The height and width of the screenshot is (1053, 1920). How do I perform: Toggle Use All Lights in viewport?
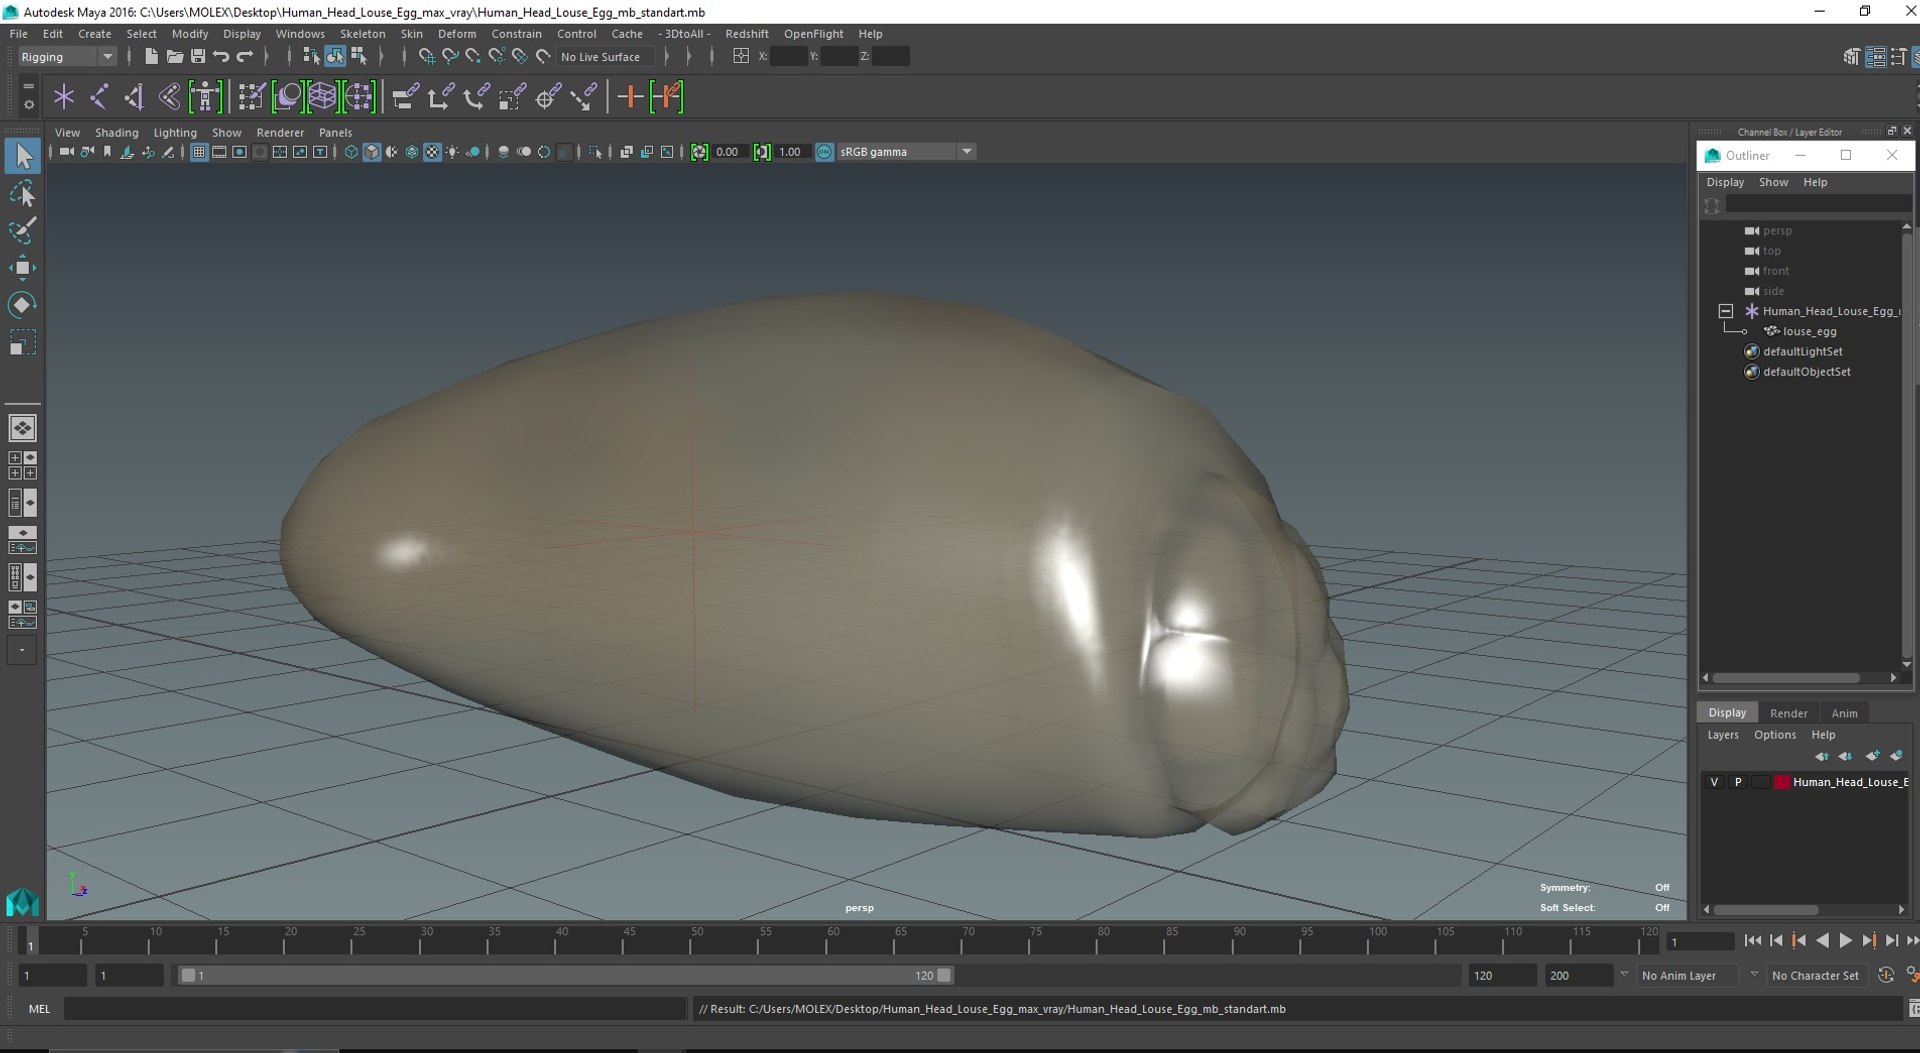click(x=453, y=152)
